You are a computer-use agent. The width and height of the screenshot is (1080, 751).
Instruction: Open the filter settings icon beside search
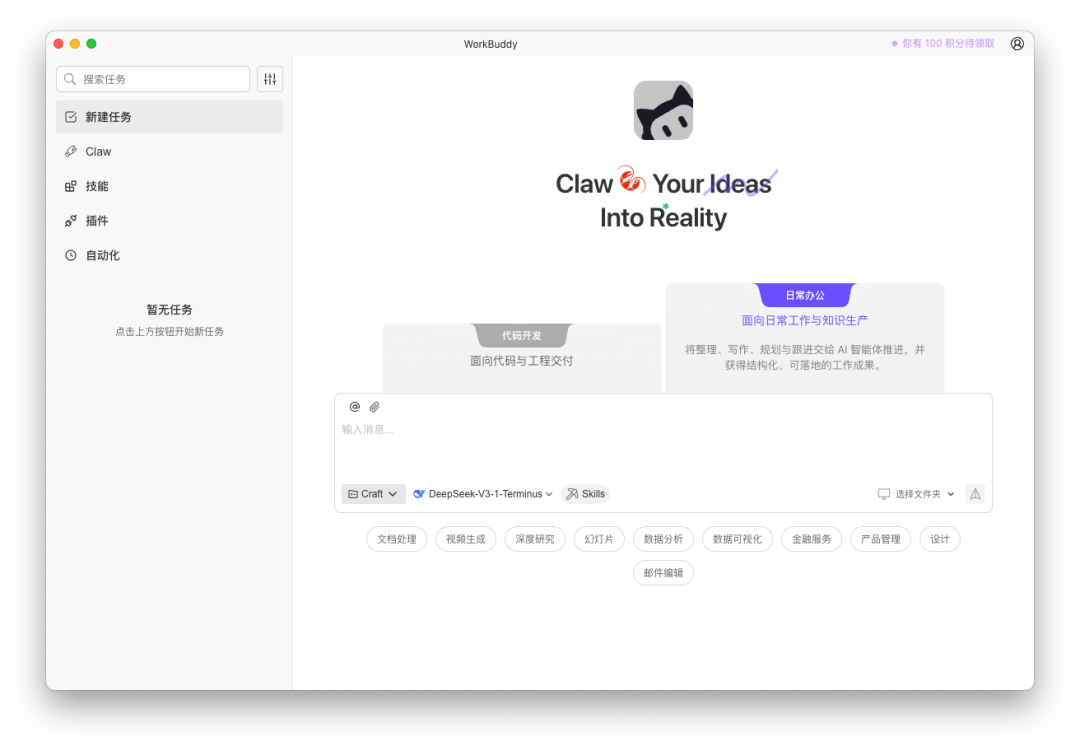(270, 79)
